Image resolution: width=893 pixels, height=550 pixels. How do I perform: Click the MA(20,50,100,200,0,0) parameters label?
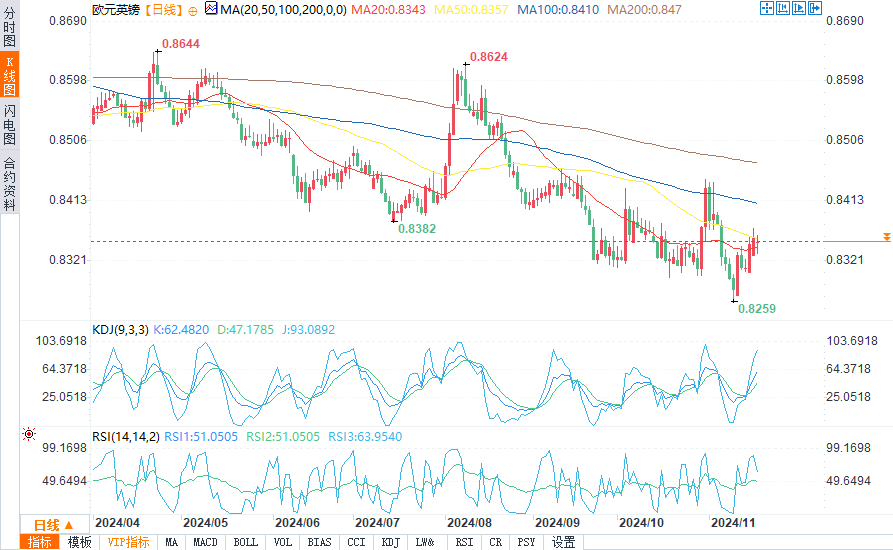click(x=283, y=10)
